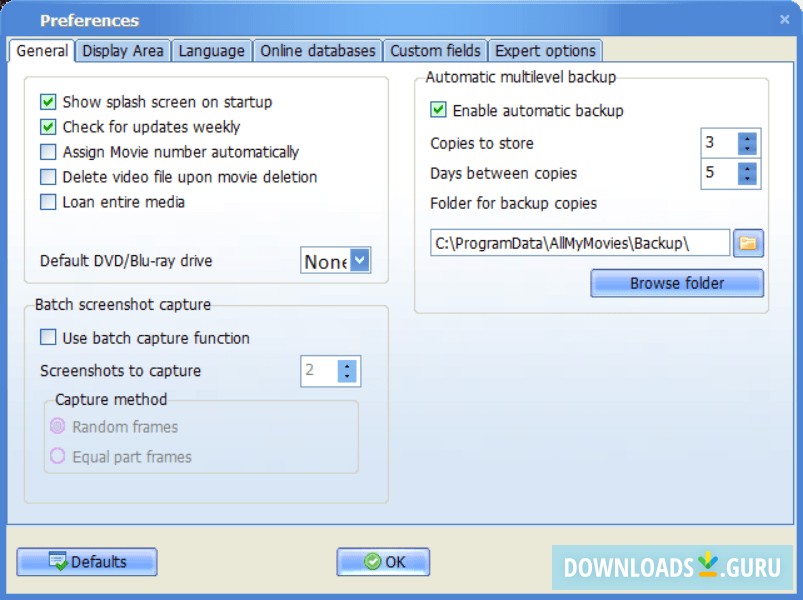Open the Expert options tab
Image resolution: width=803 pixels, height=600 pixels.
pos(545,50)
